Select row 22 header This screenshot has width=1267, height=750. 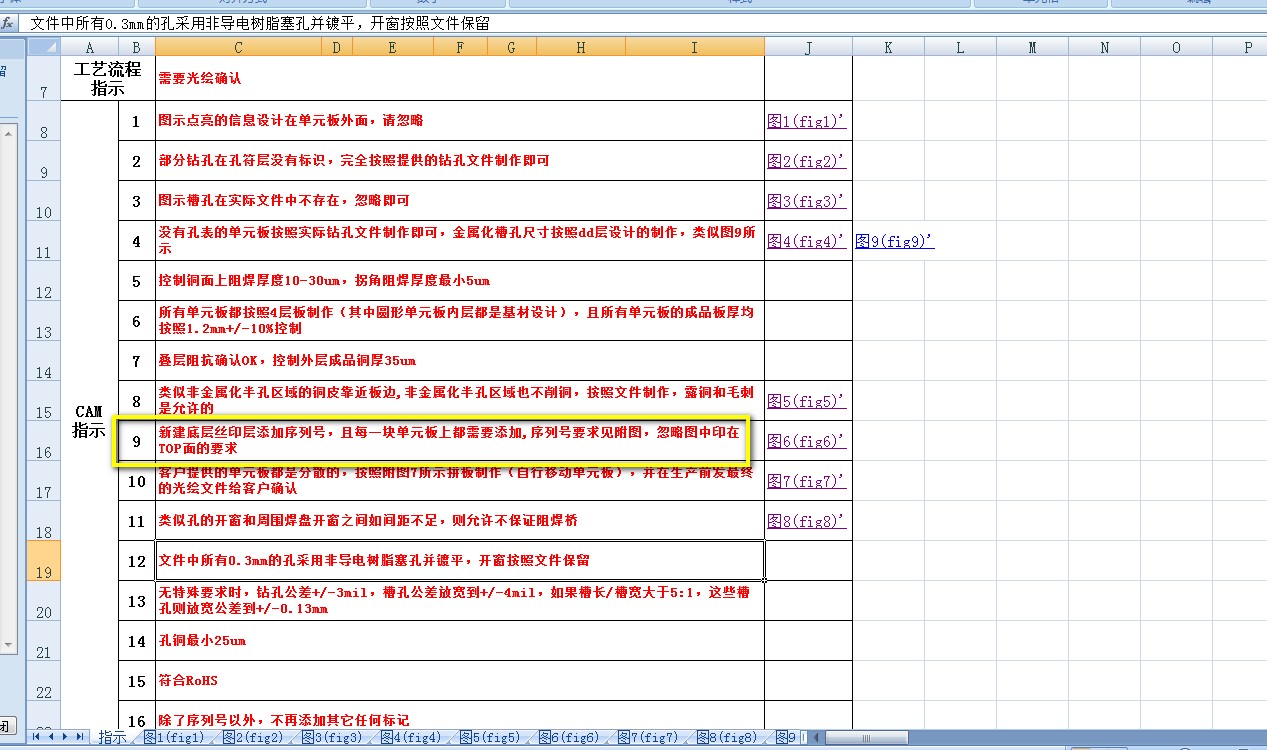(44, 680)
